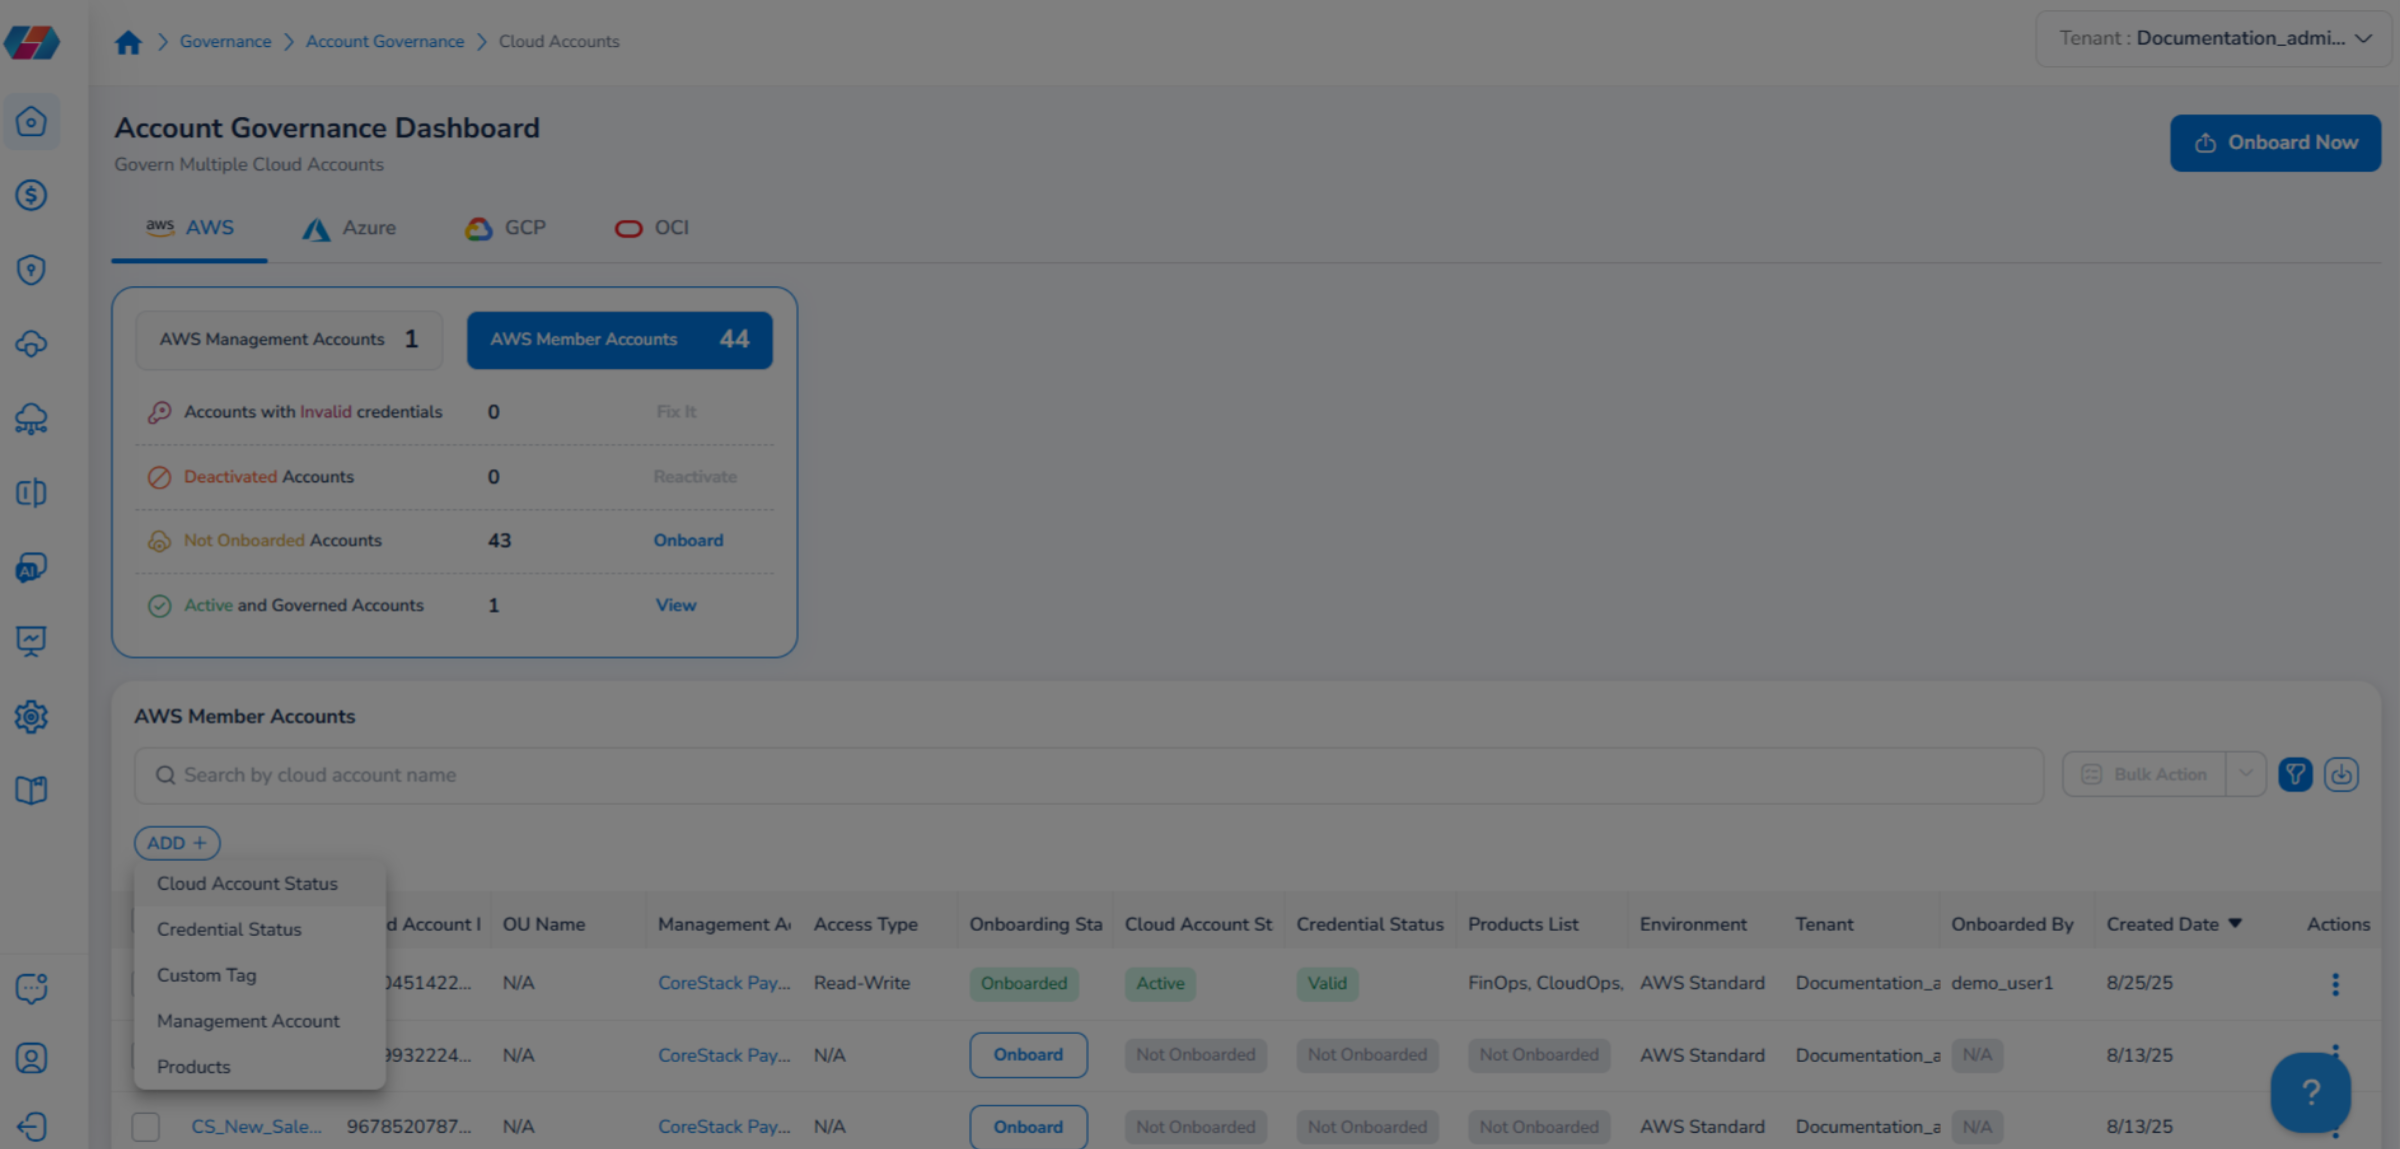Screen dimensions: 2400x1149
Task: Open the Cost/Billing section from the sidebar
Action: (32, 196)
